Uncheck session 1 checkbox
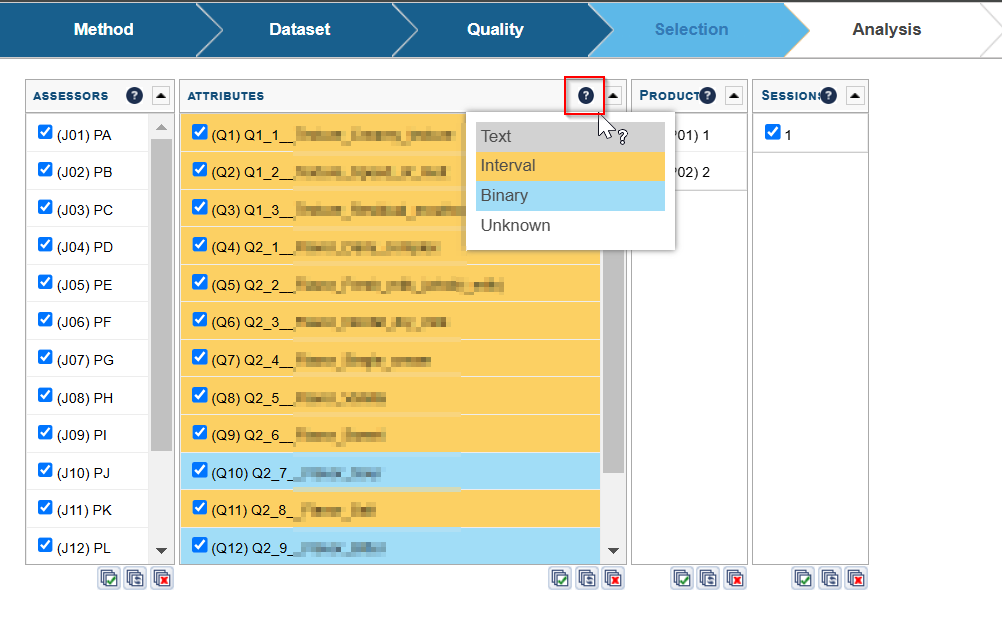The image size is (1002, 641). click(772, 132)
